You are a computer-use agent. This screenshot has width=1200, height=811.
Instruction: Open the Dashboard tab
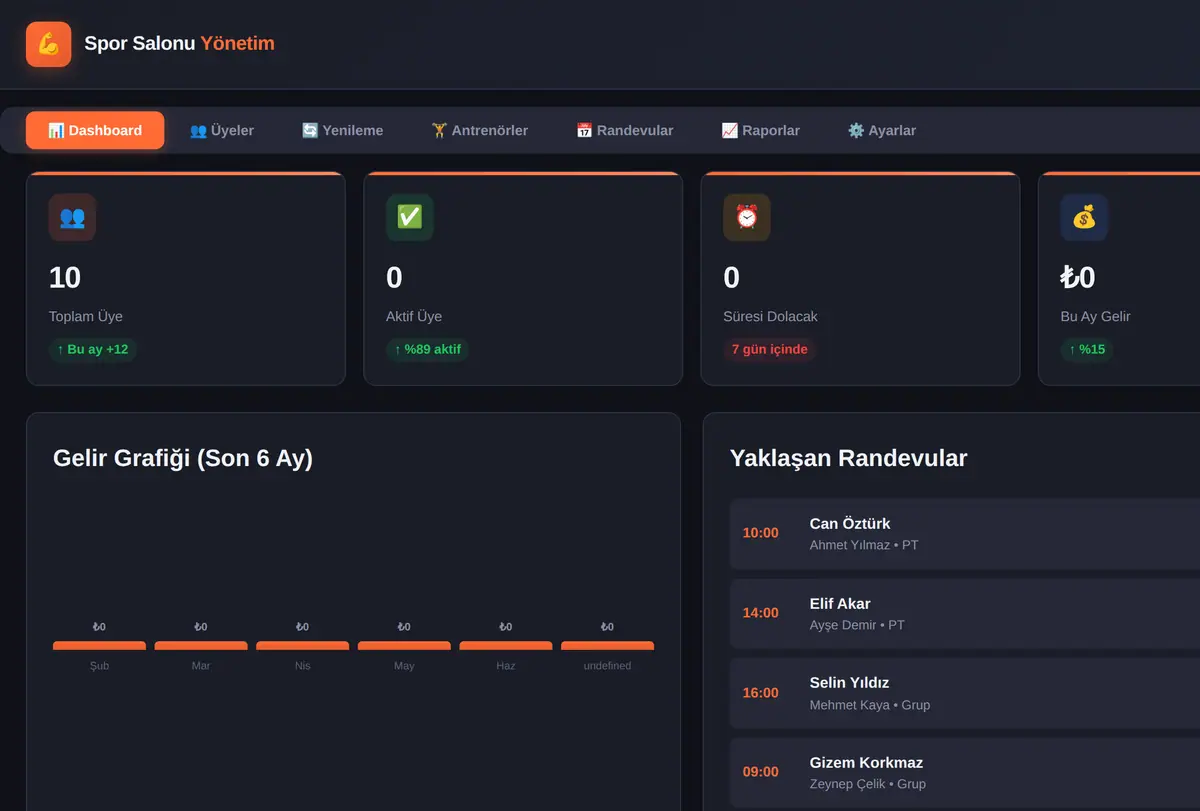tap(95, 130)
